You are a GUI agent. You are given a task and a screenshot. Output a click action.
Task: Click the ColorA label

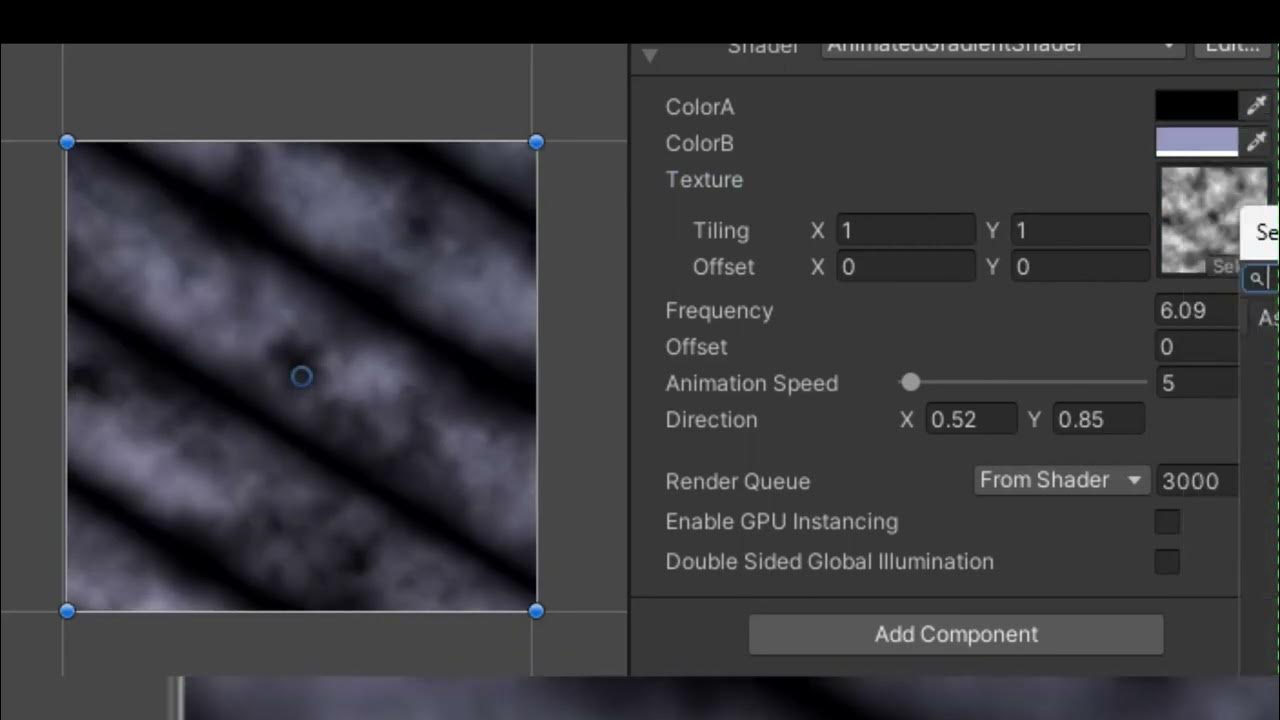[x=700, y=107]
